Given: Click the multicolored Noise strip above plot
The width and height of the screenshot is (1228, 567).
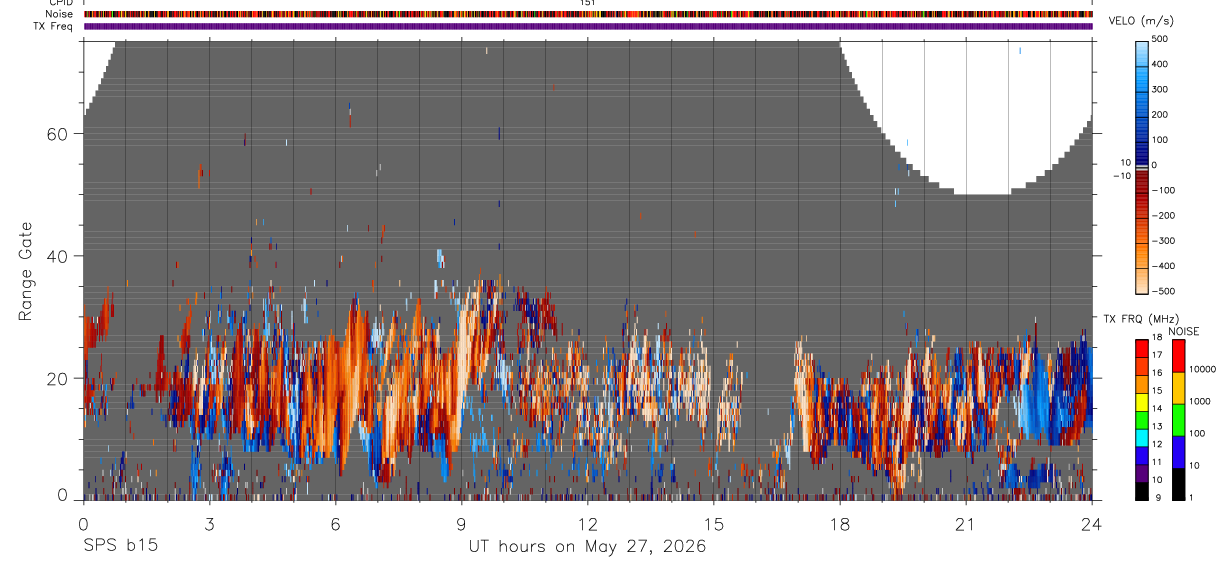Looking at the screenshot, I should (x=588, y=14).
